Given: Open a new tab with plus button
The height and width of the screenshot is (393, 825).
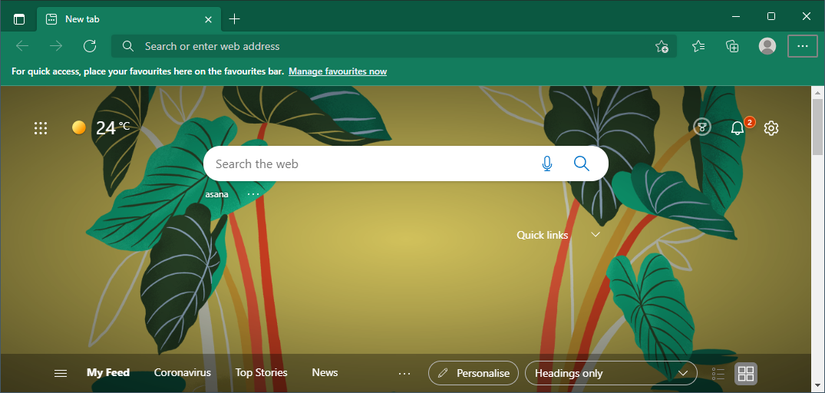Looking at the screenshot, I should [x=235, y=19].
